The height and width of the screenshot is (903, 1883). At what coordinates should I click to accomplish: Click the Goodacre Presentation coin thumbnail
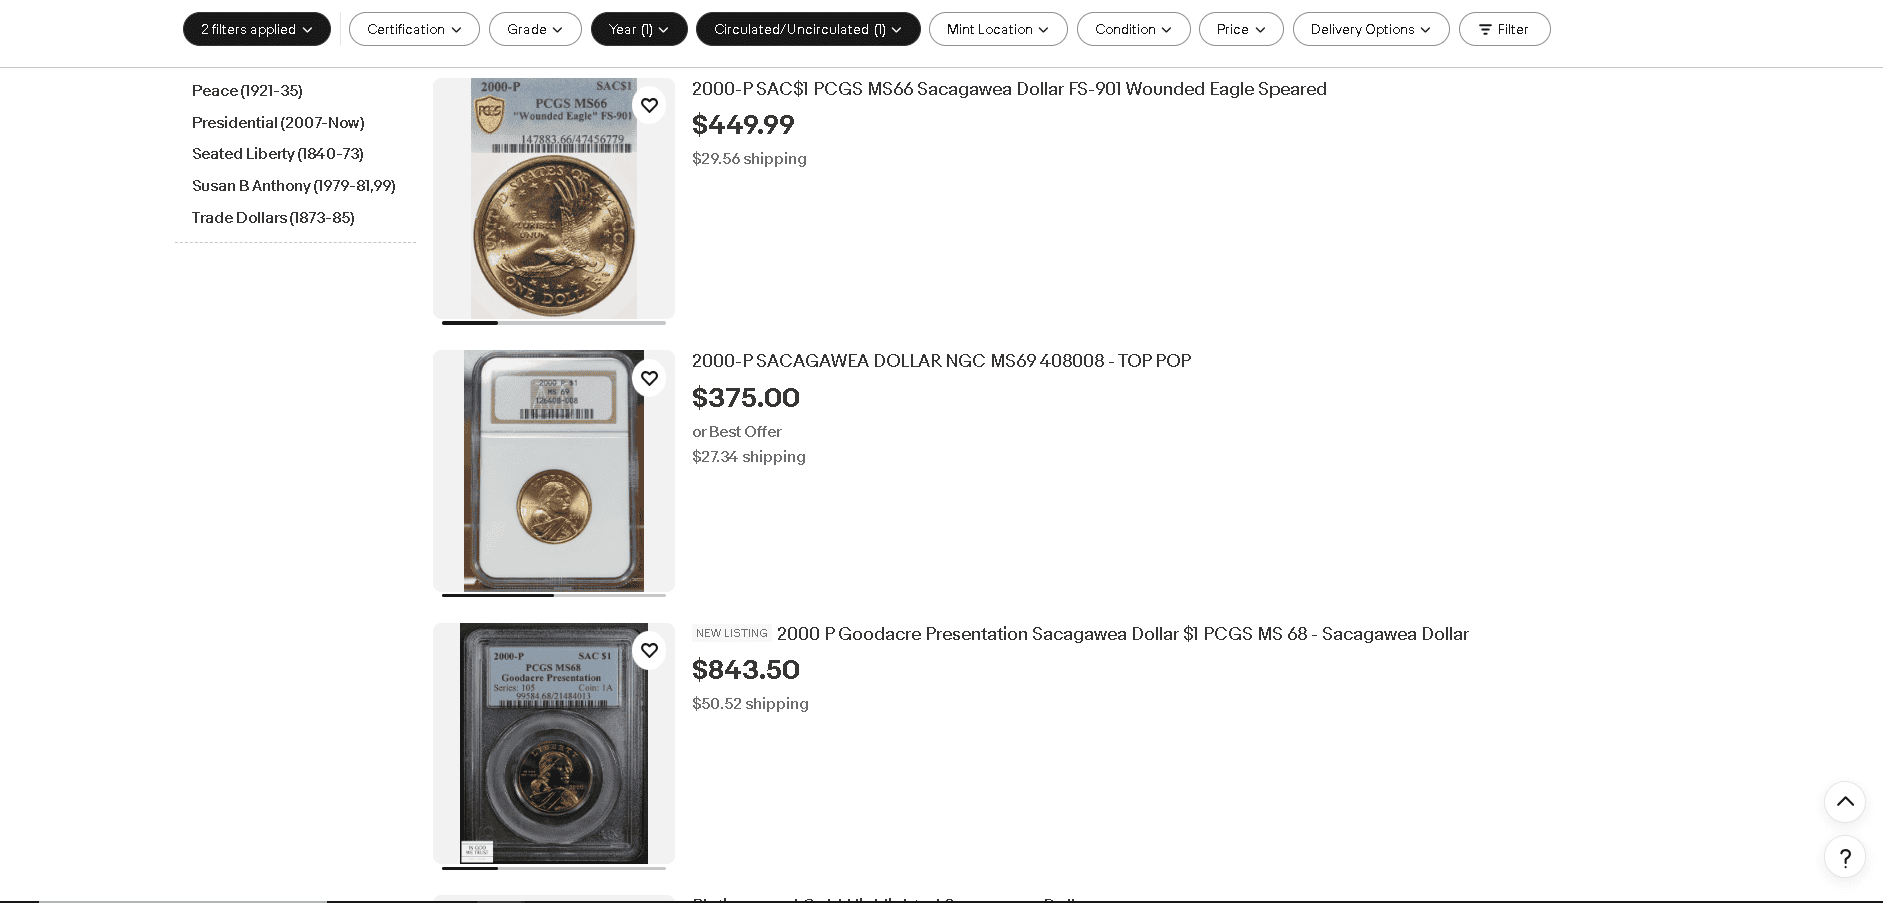pyautogui.click(x=553, y=742)
